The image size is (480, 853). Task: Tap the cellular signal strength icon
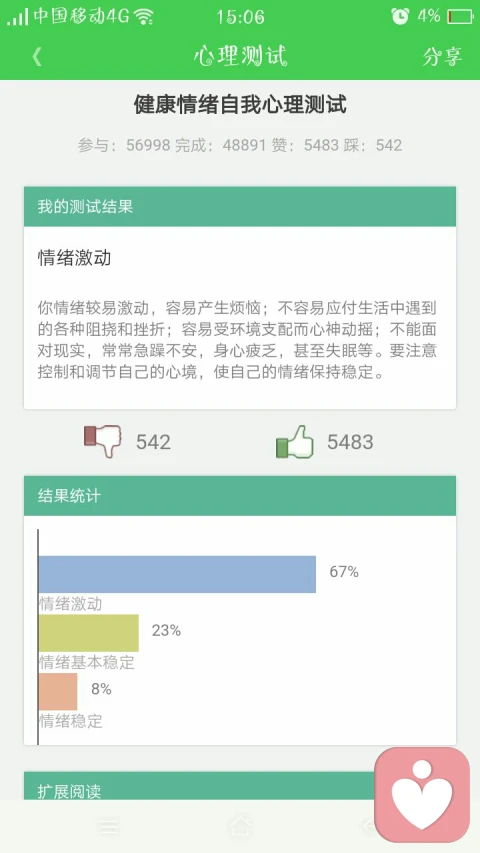click(x=17, y=17)
